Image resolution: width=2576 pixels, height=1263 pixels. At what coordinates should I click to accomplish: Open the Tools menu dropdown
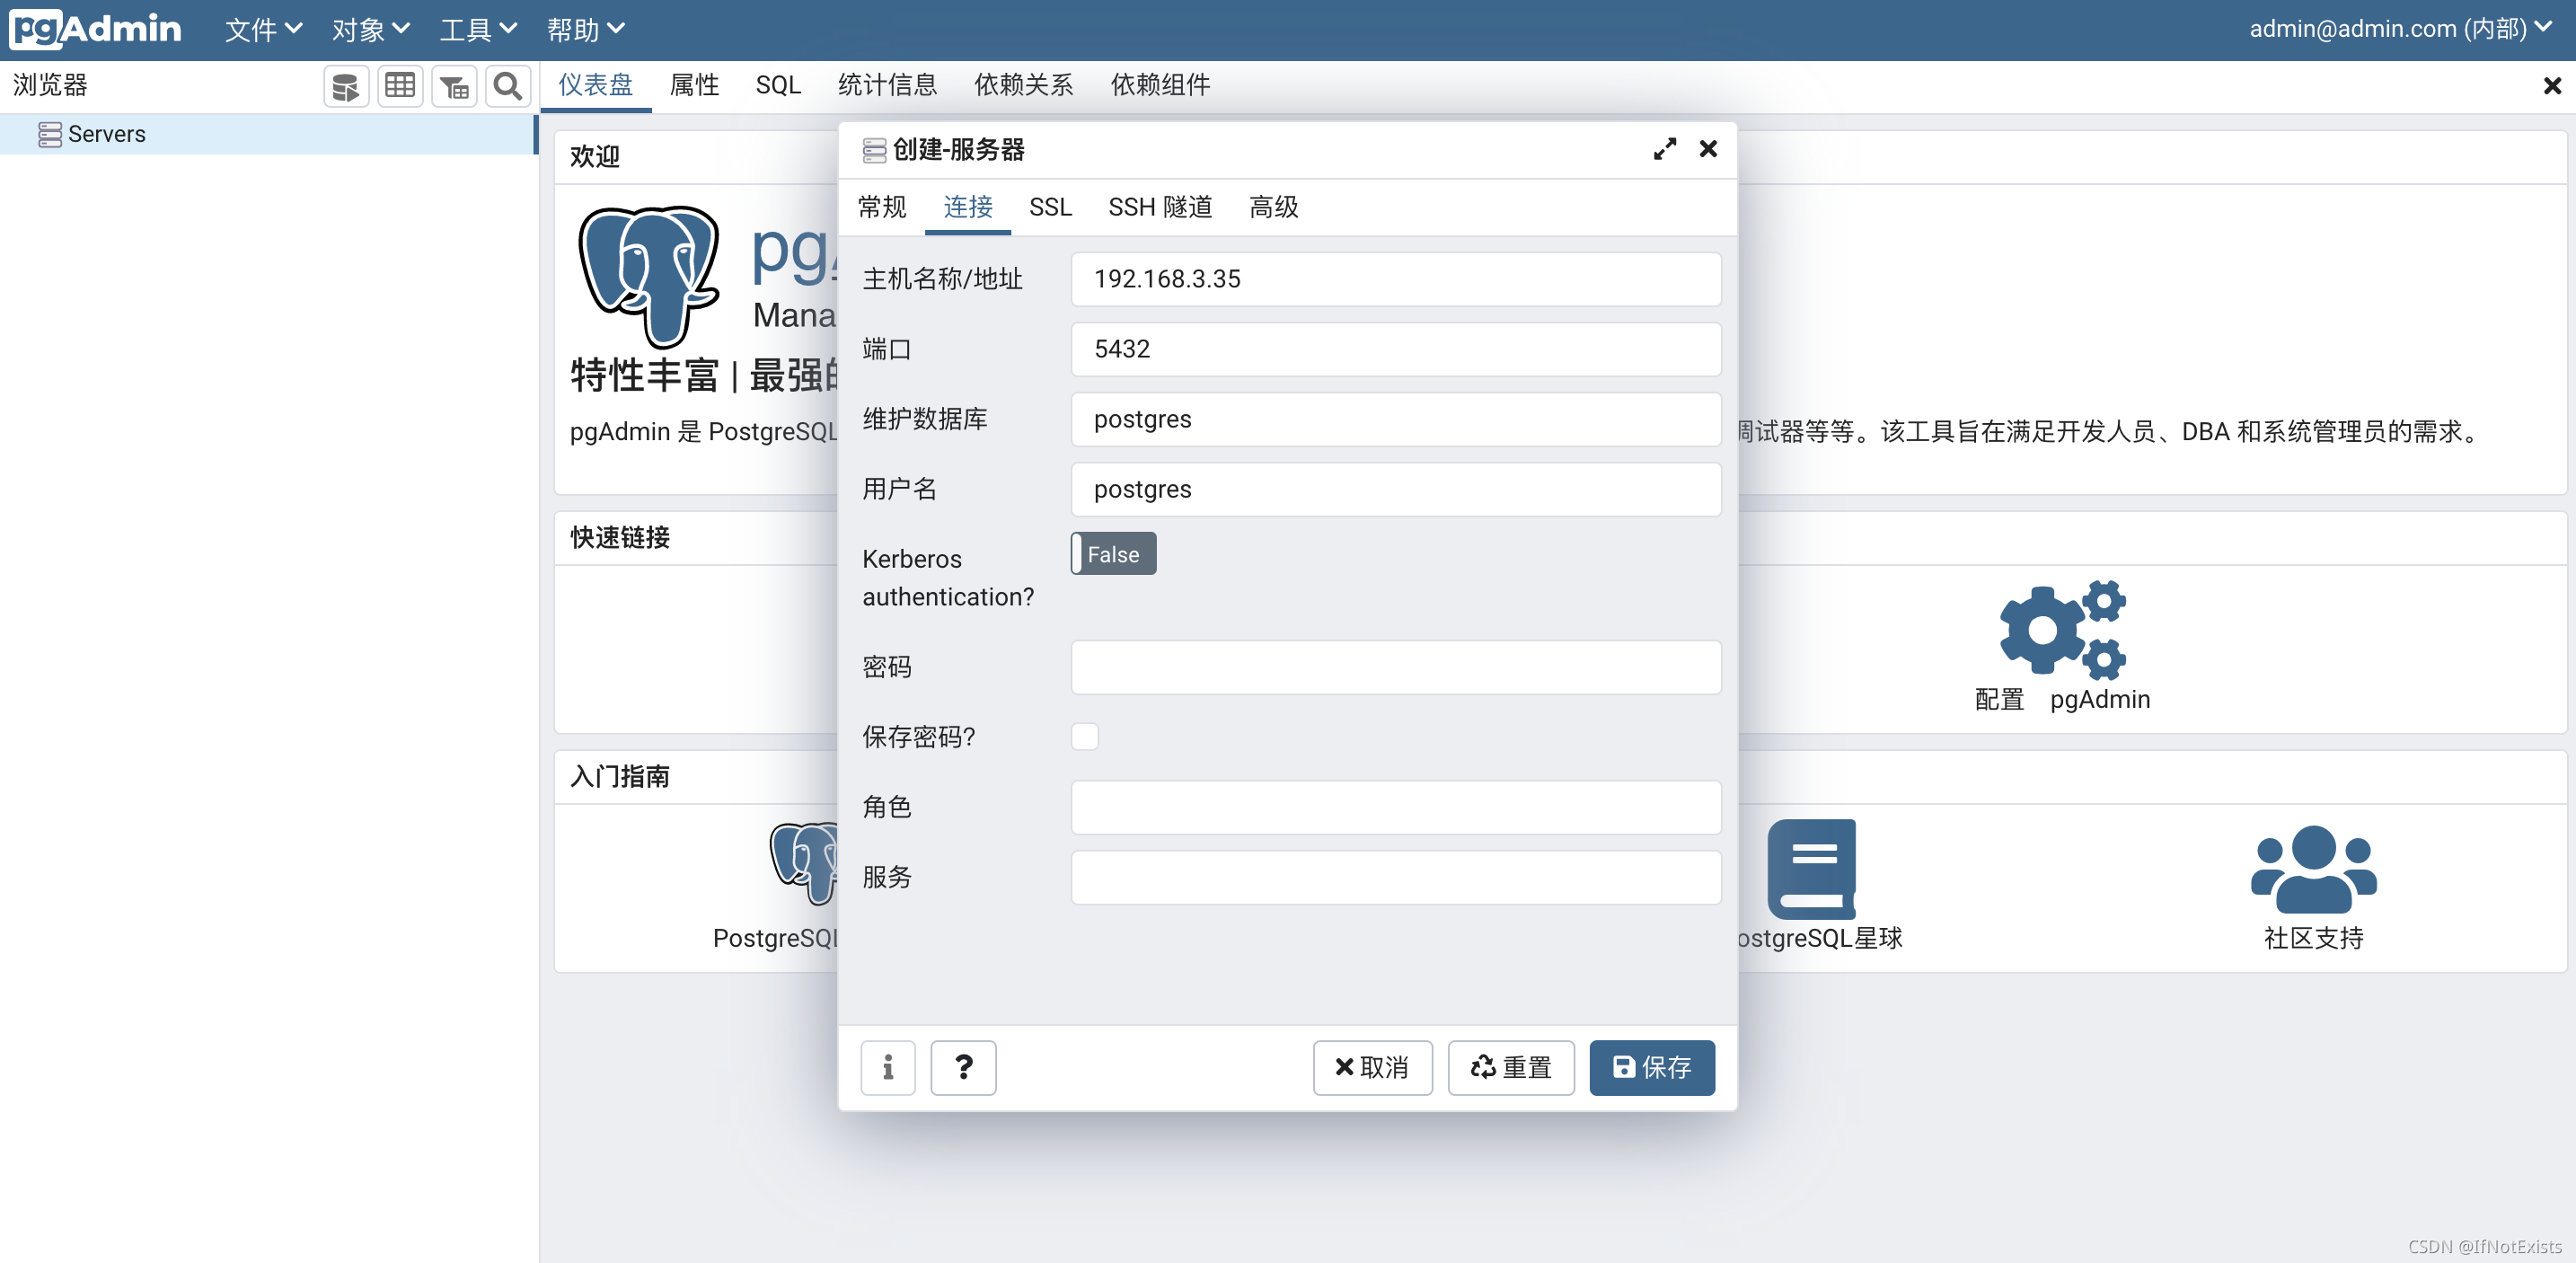tap(478, 29)
